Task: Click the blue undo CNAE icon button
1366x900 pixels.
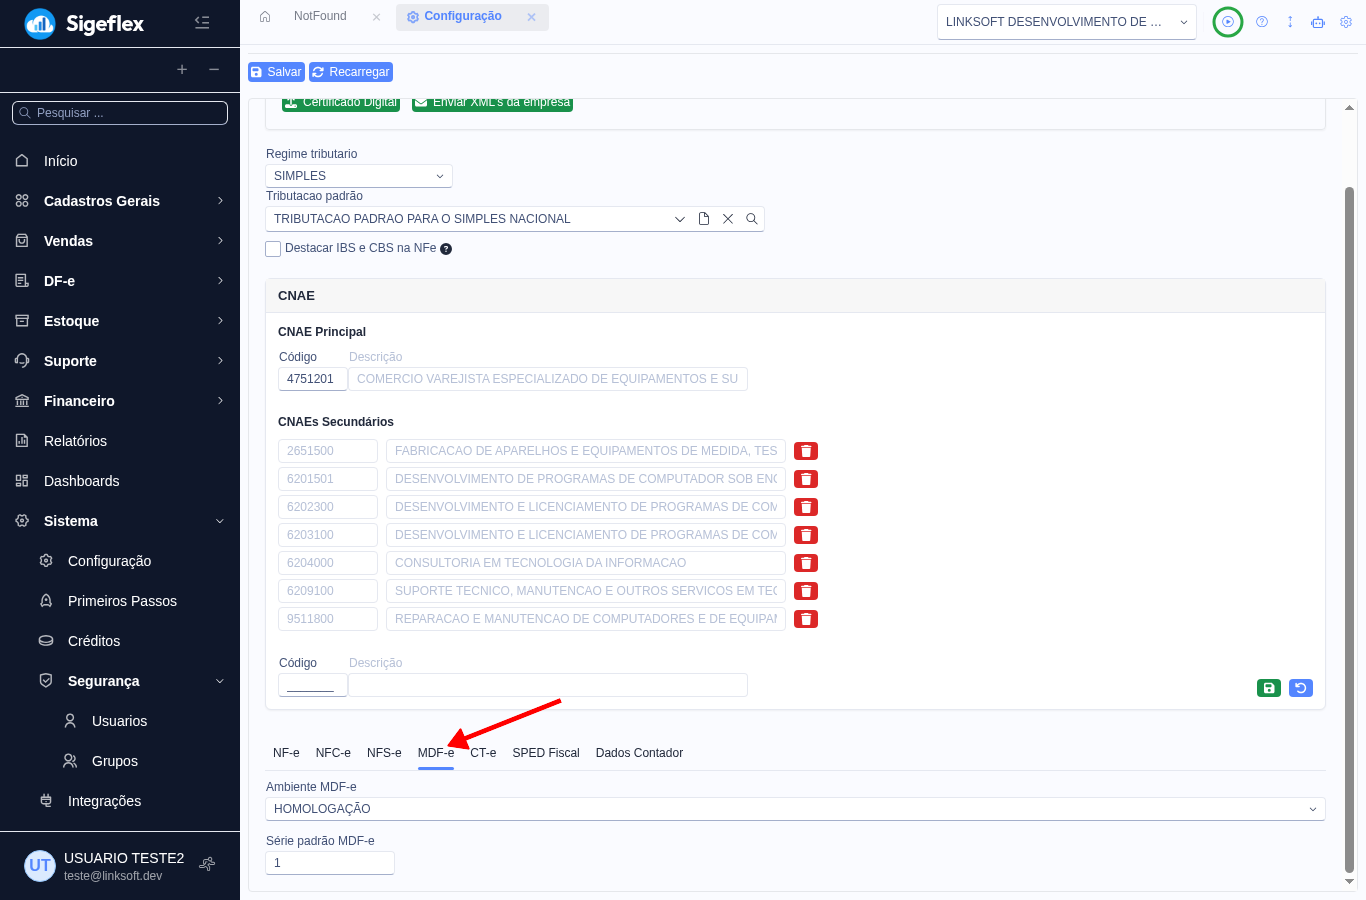Action: point(1301,688)
